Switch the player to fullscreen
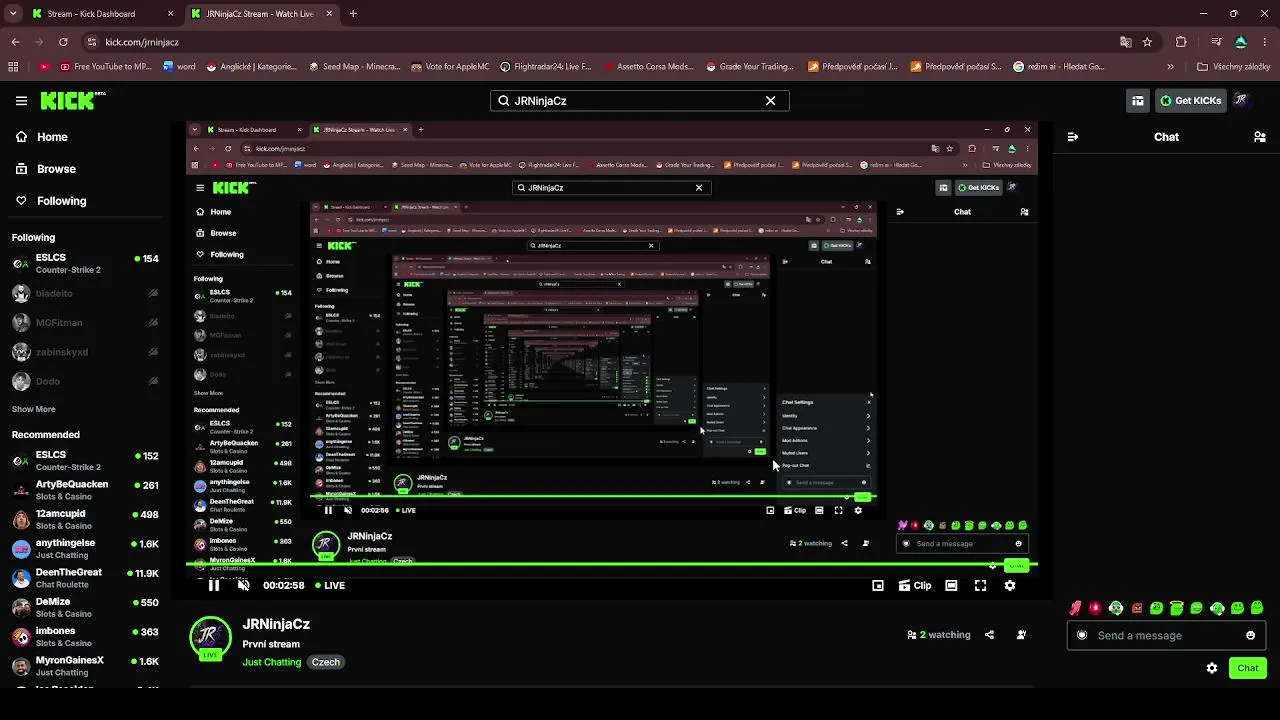The width and height of the screenshot is (1280, 720). point(980,586)
